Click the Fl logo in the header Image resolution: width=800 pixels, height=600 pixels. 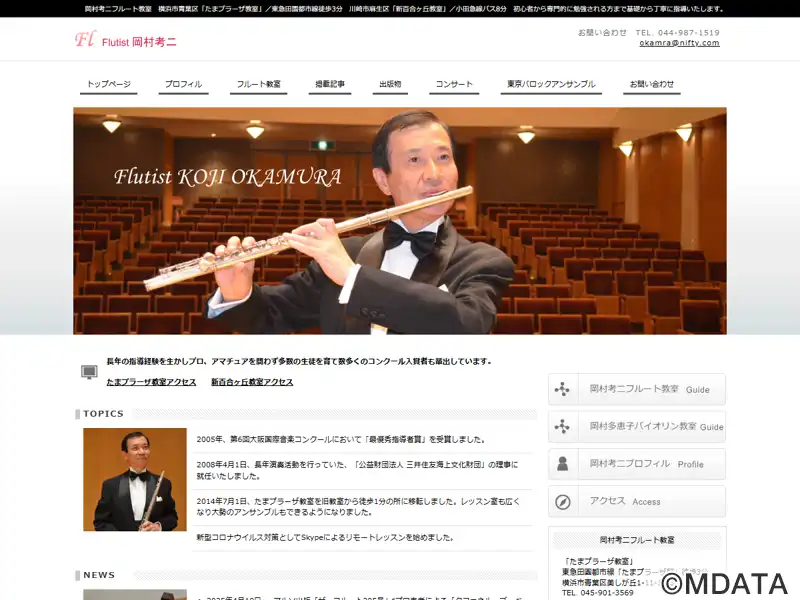84,40
